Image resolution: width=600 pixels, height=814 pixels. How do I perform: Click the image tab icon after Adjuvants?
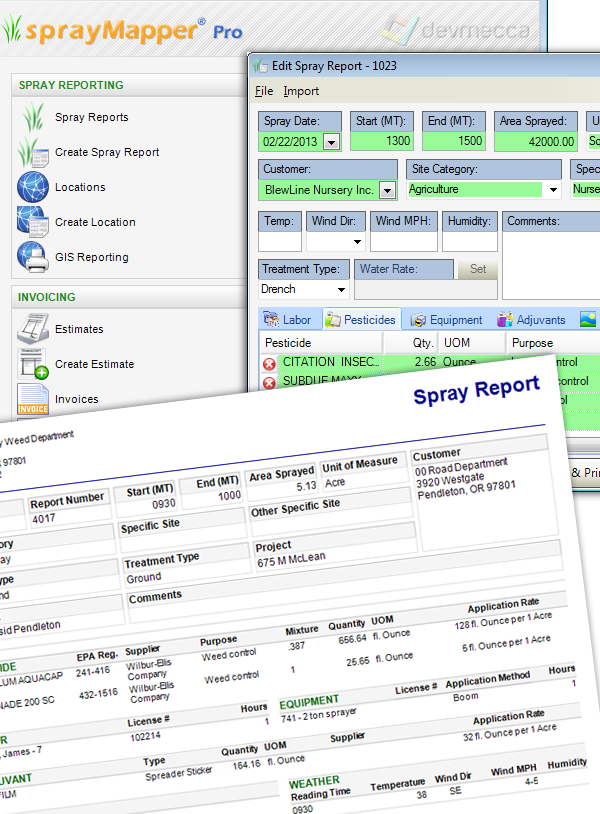[x=588, y=319]
